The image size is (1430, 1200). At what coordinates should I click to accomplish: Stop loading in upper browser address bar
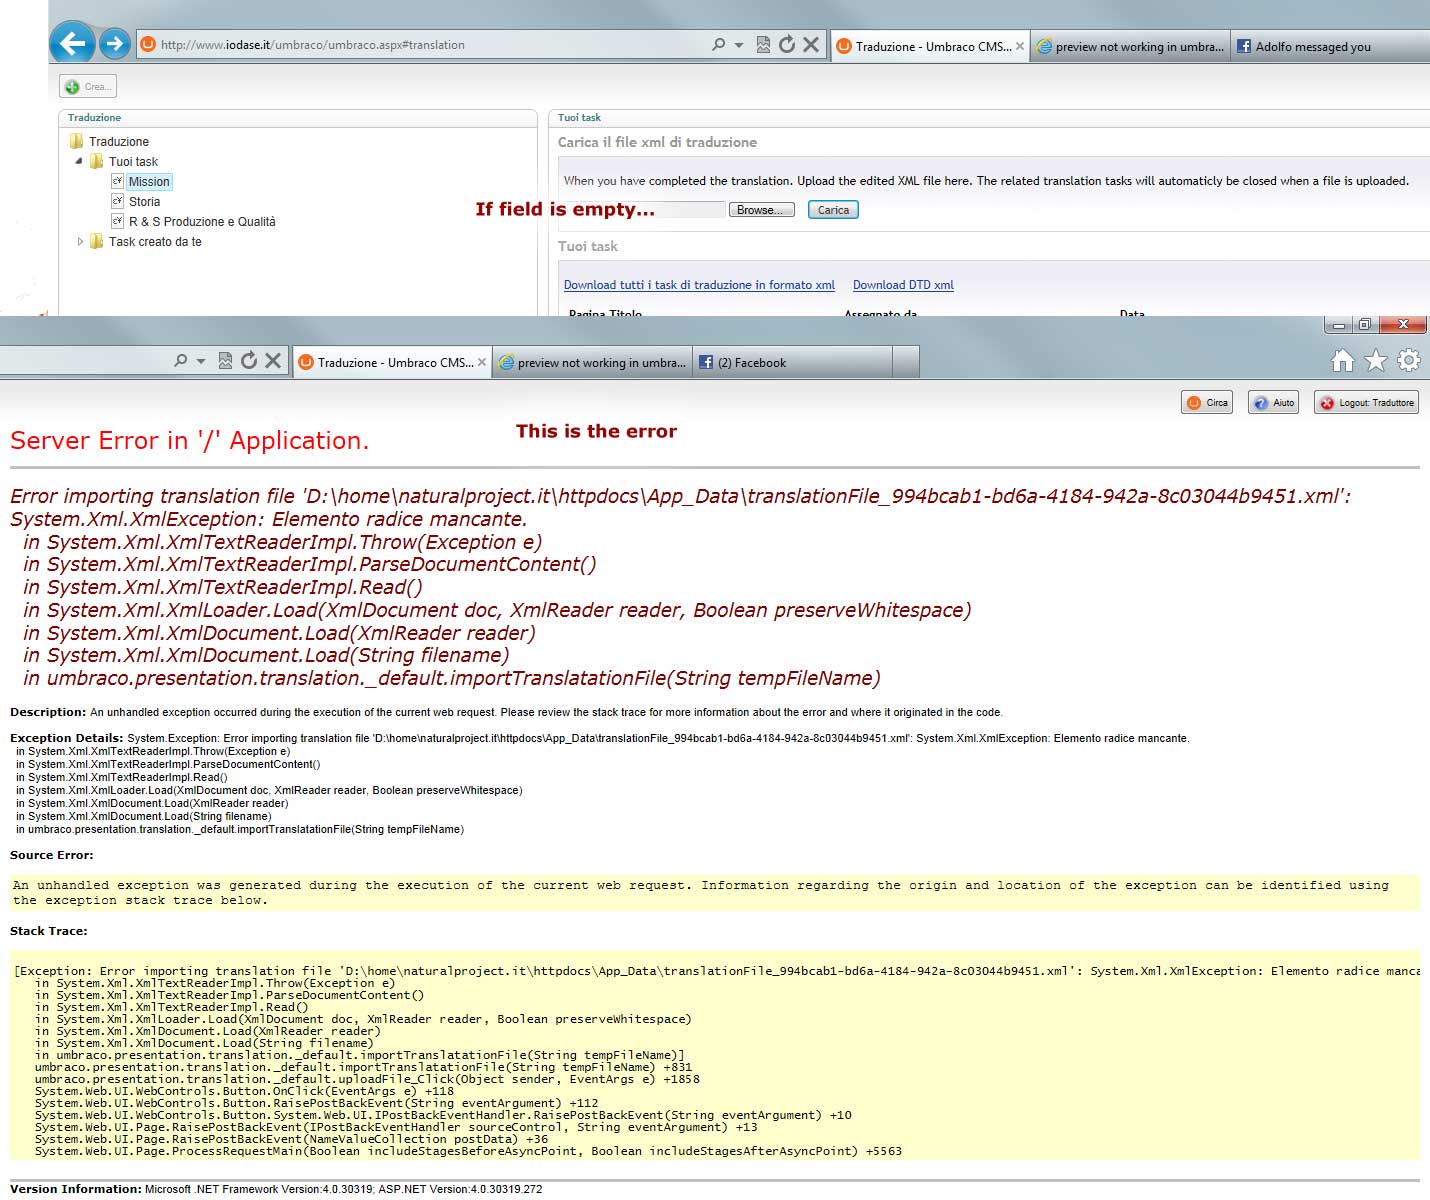click(811, 44)
